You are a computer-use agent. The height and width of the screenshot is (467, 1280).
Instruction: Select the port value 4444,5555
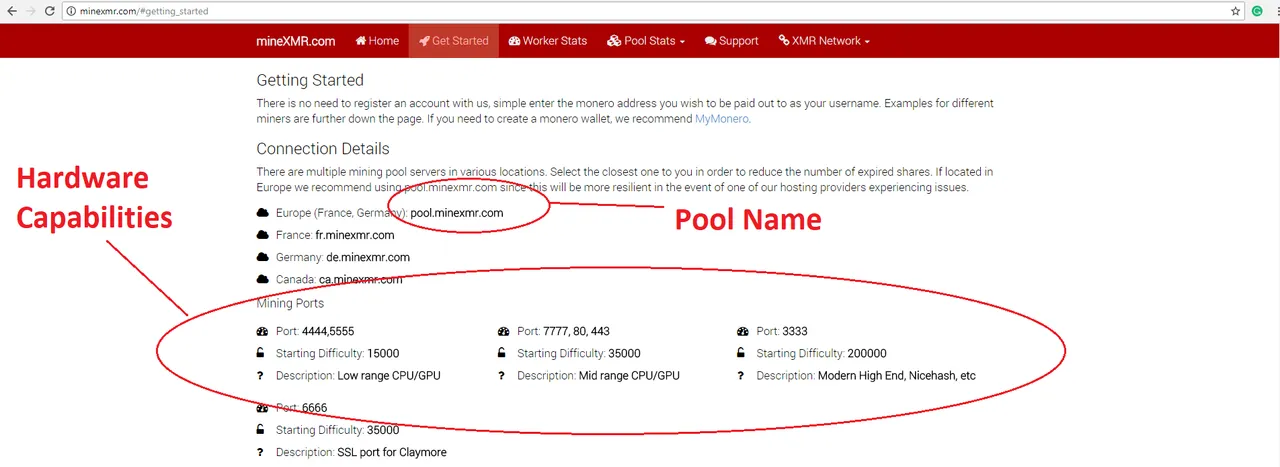pyautogui.click(x=328, y=331)
